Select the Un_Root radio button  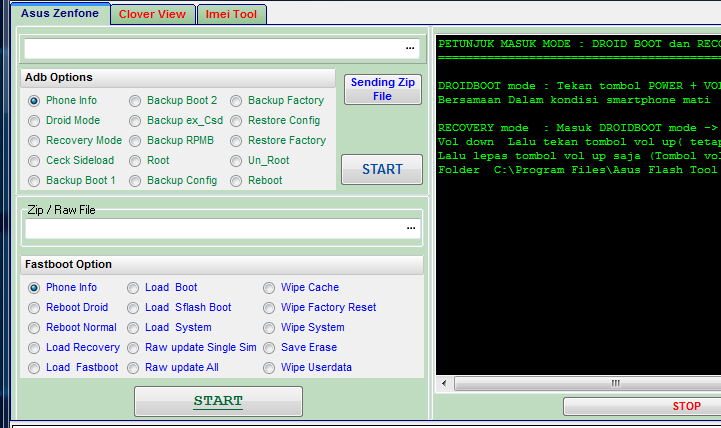tap(236, 161)
